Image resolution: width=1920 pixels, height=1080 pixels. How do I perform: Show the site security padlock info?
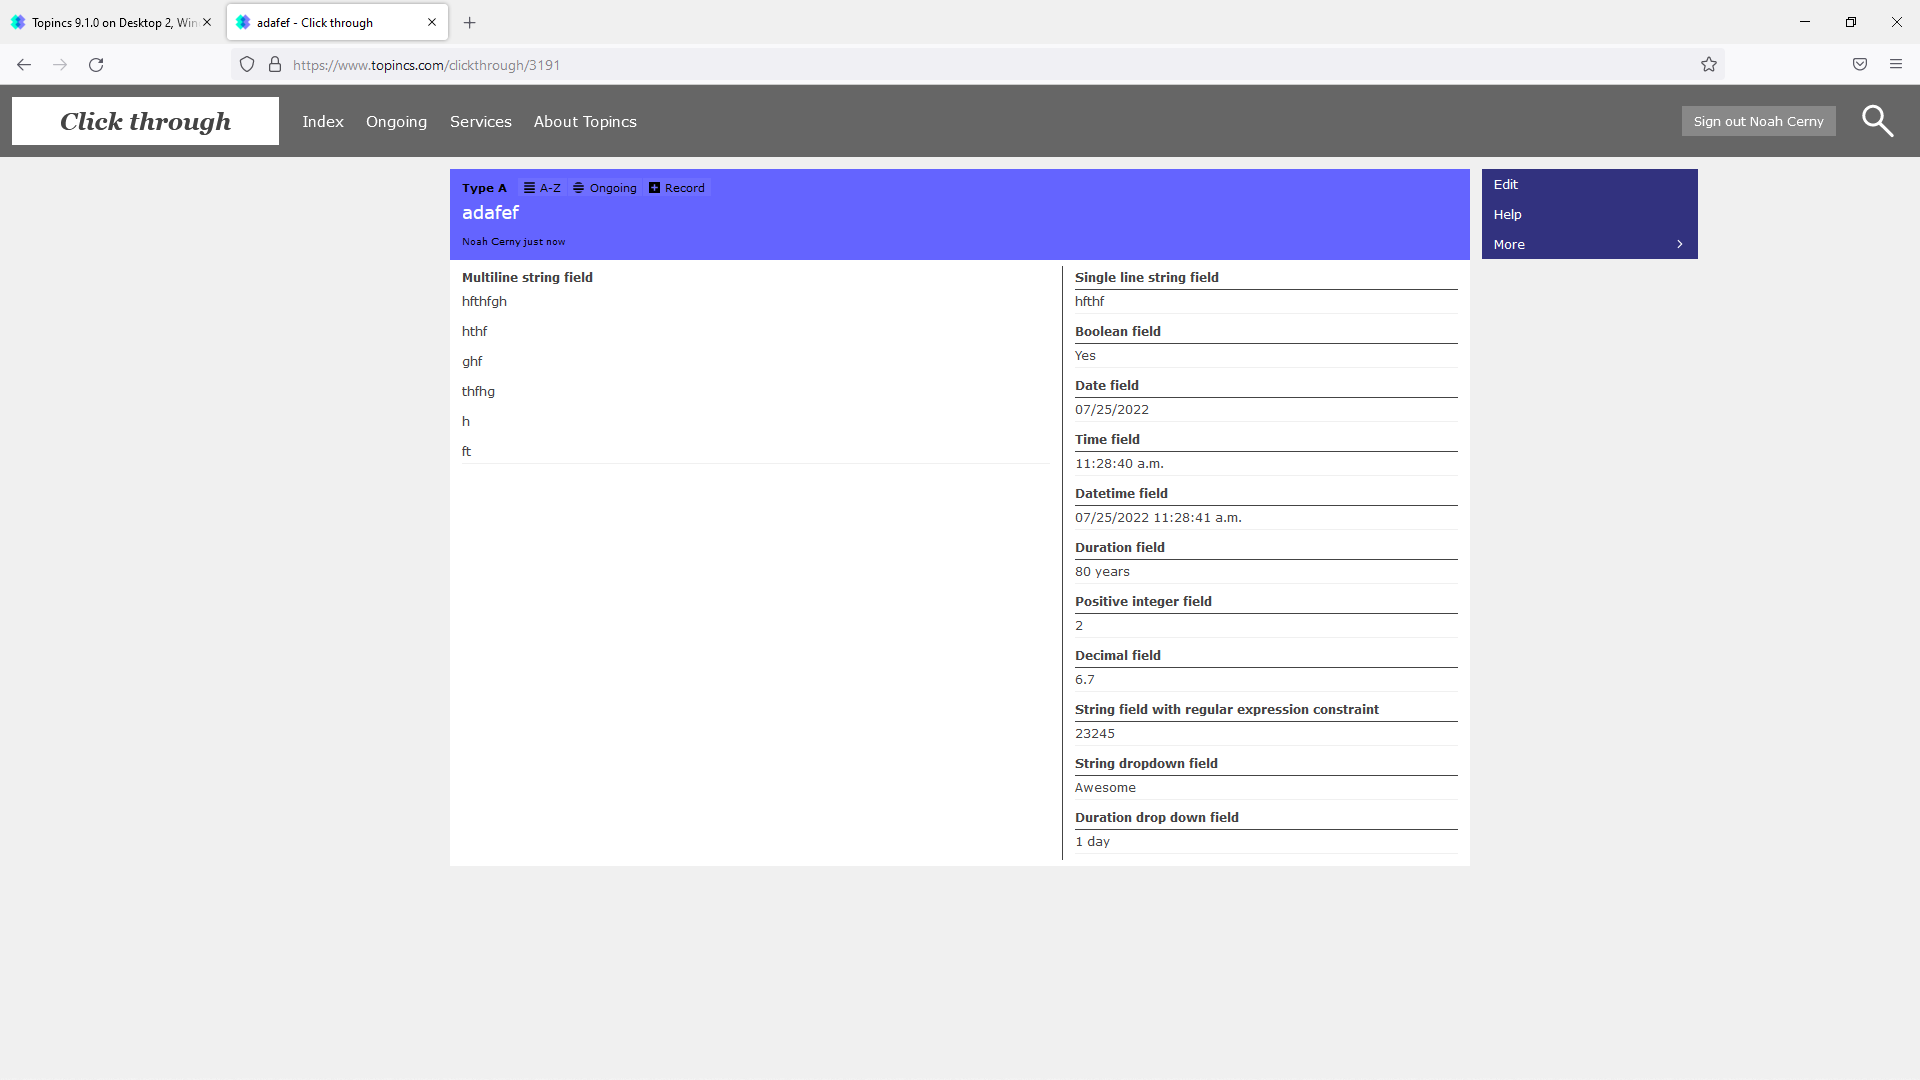tap(275, 65)
